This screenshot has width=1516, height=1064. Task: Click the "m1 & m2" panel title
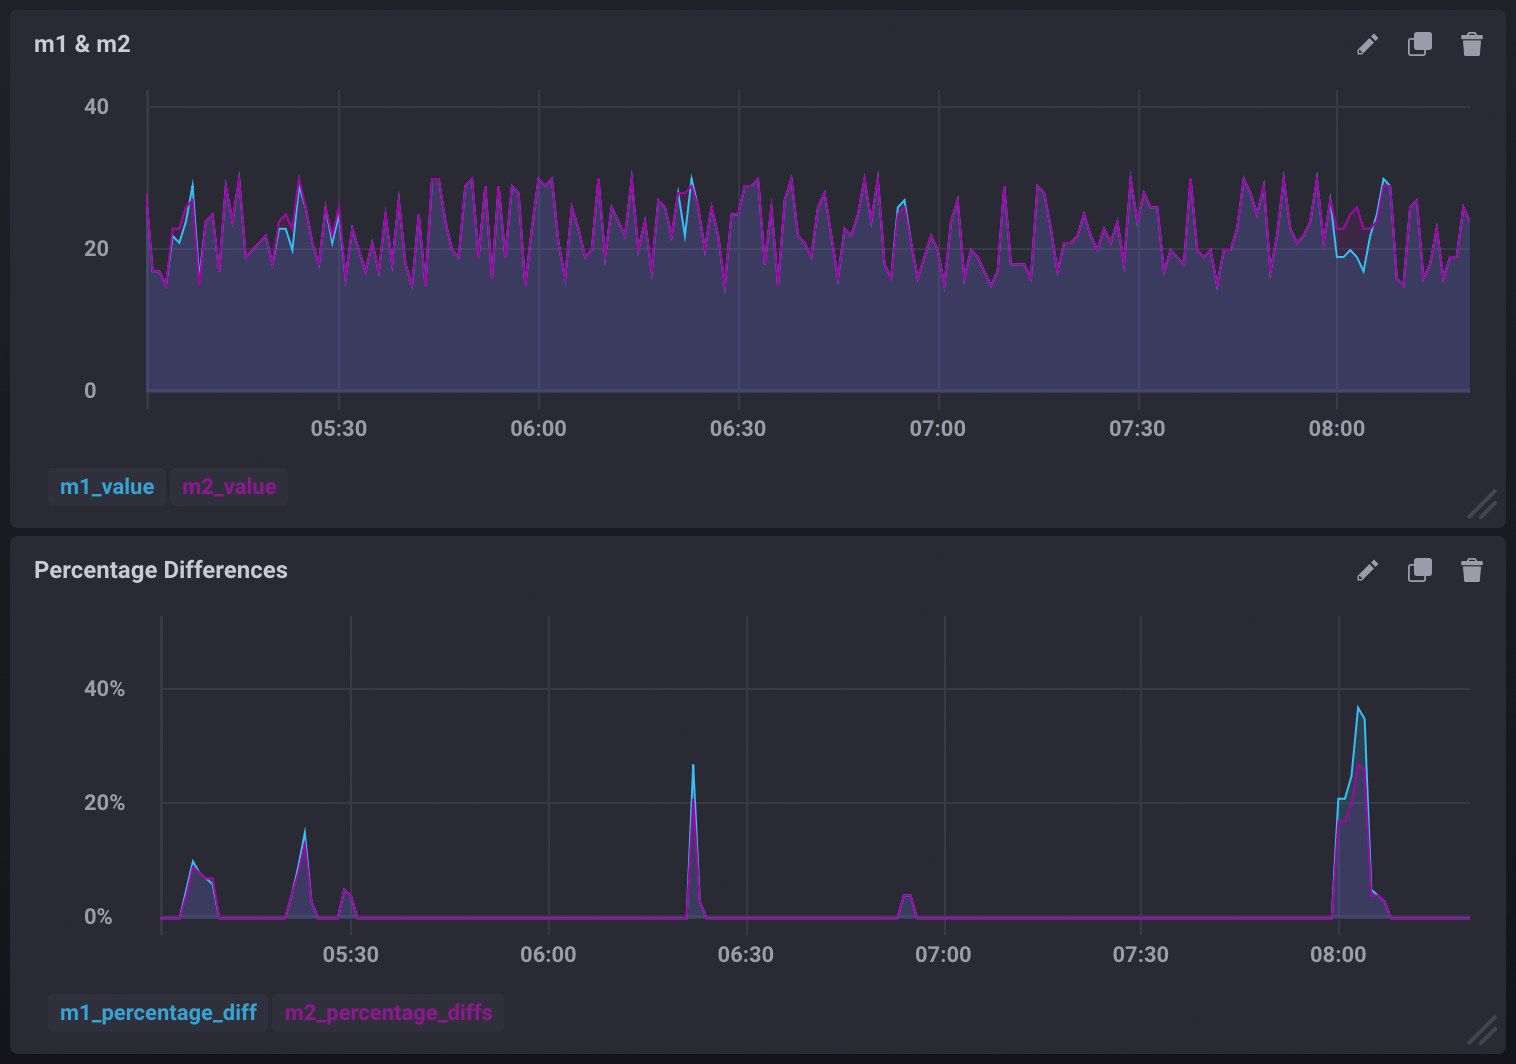(x=82, y=44)
